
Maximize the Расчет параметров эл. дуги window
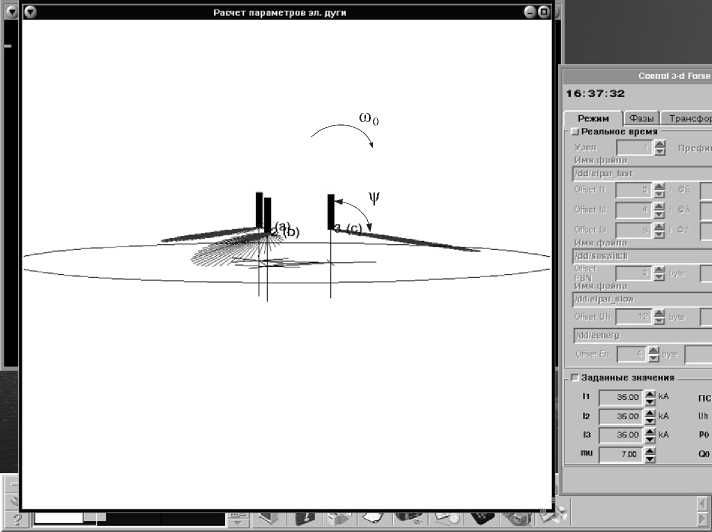[x=544, y=12]
